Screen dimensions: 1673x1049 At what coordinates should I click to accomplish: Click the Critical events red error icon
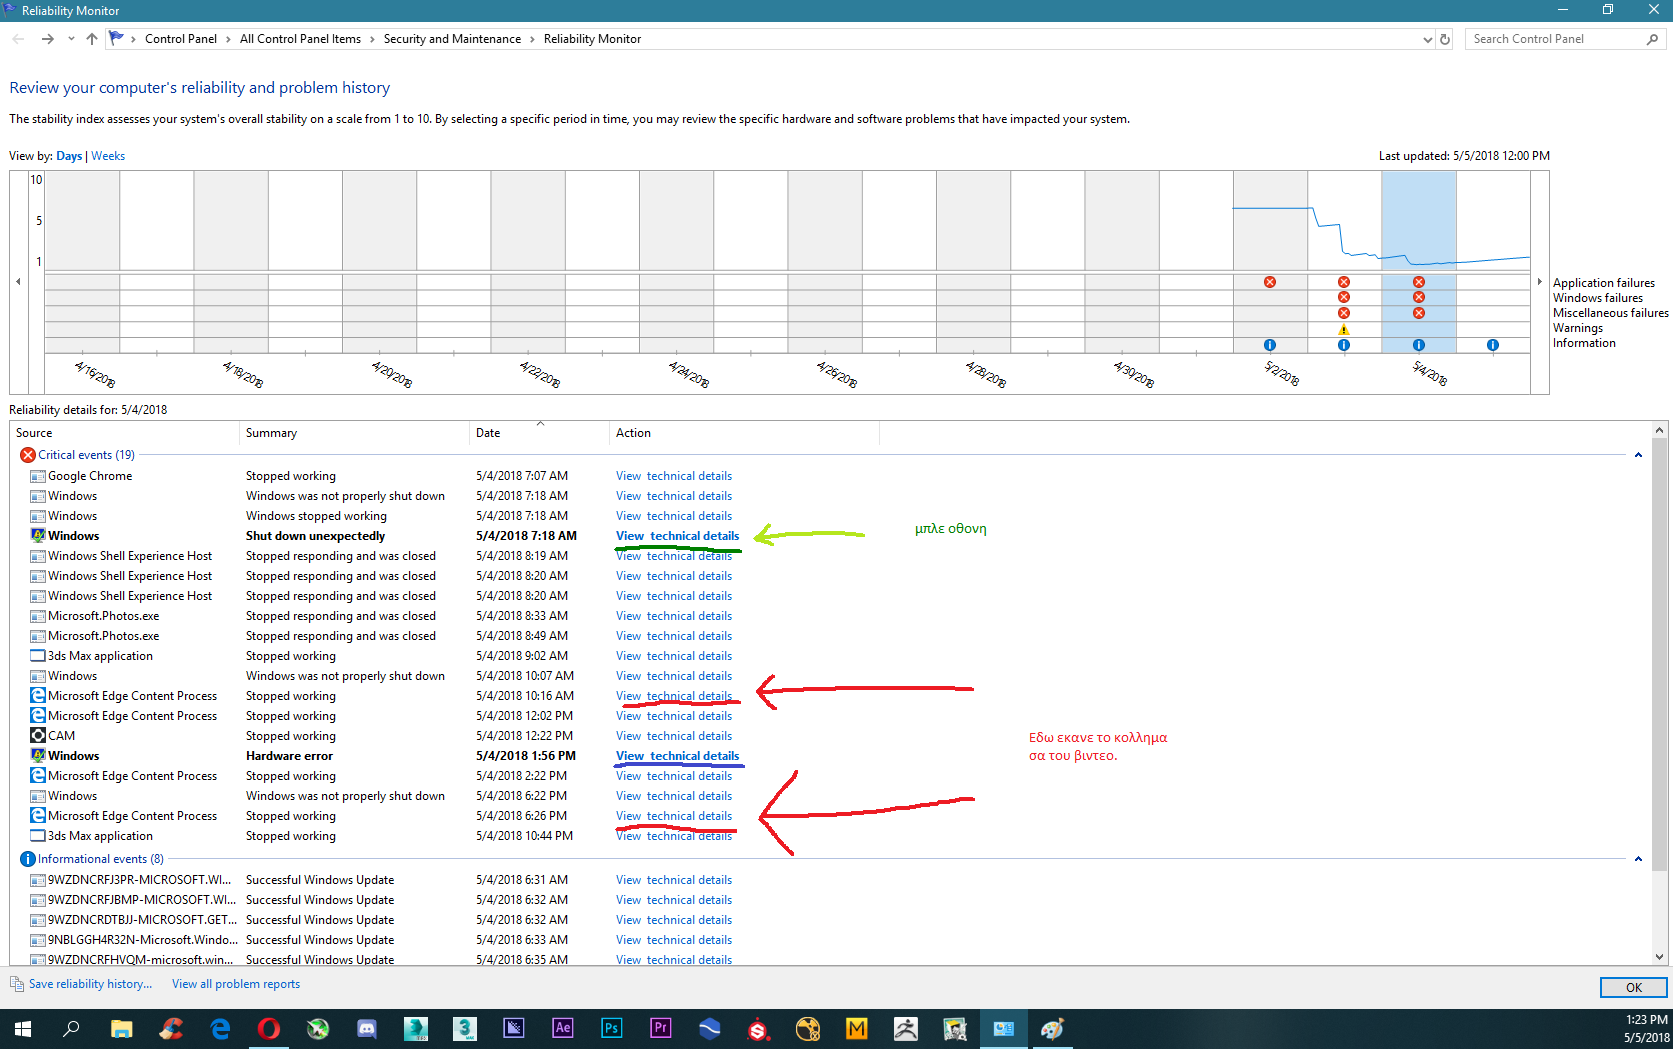coord(28,455)
